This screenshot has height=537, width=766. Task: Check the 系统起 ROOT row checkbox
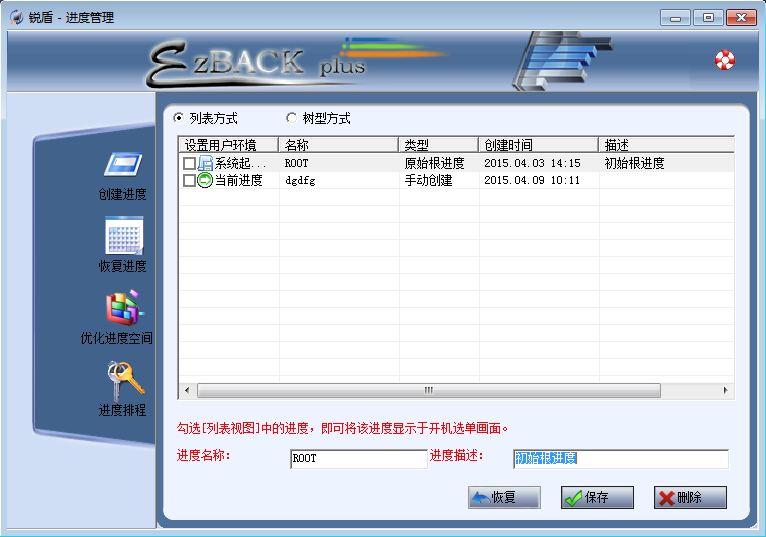pos(189,163)
